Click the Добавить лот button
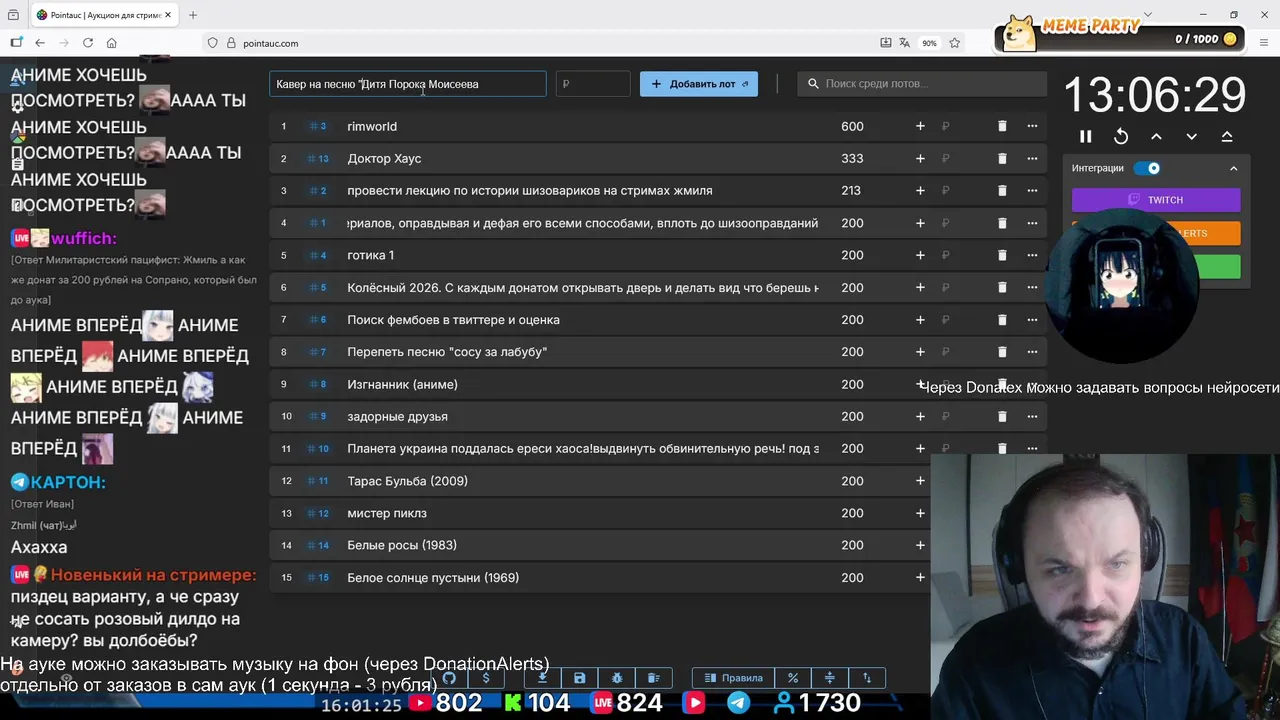 click(x=698, y=84)
